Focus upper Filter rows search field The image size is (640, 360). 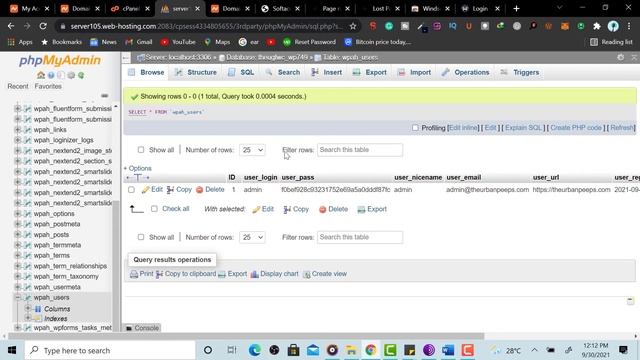(360, 150)
